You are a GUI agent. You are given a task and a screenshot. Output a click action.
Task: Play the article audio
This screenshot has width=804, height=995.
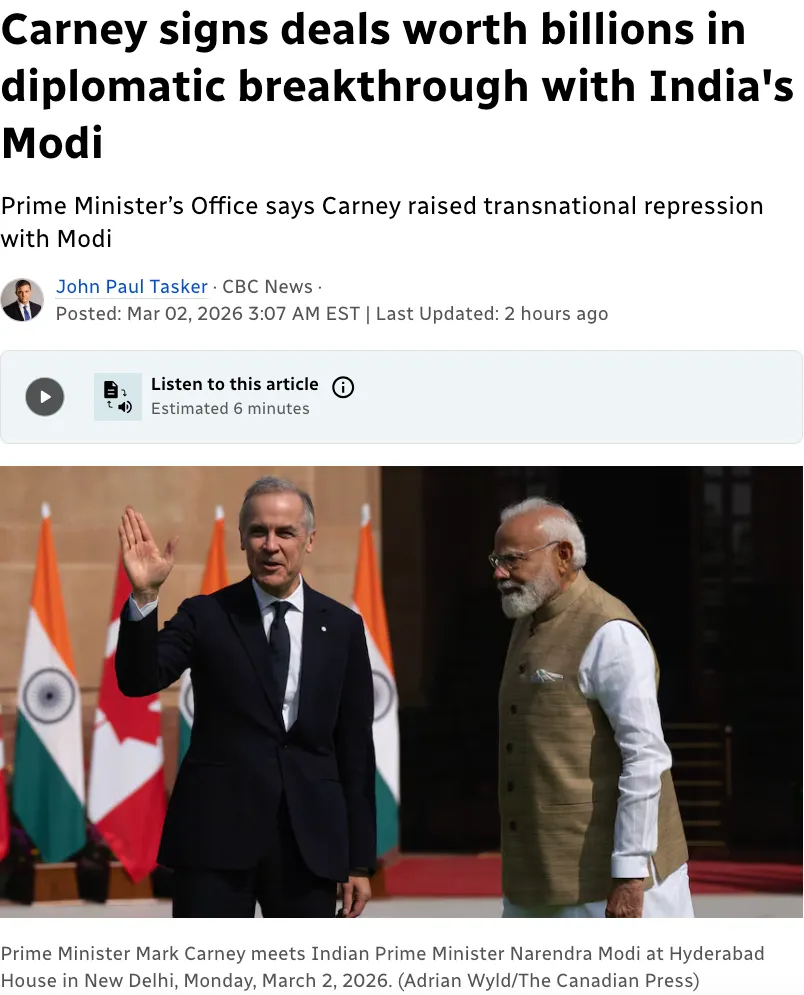pos(44,397)
